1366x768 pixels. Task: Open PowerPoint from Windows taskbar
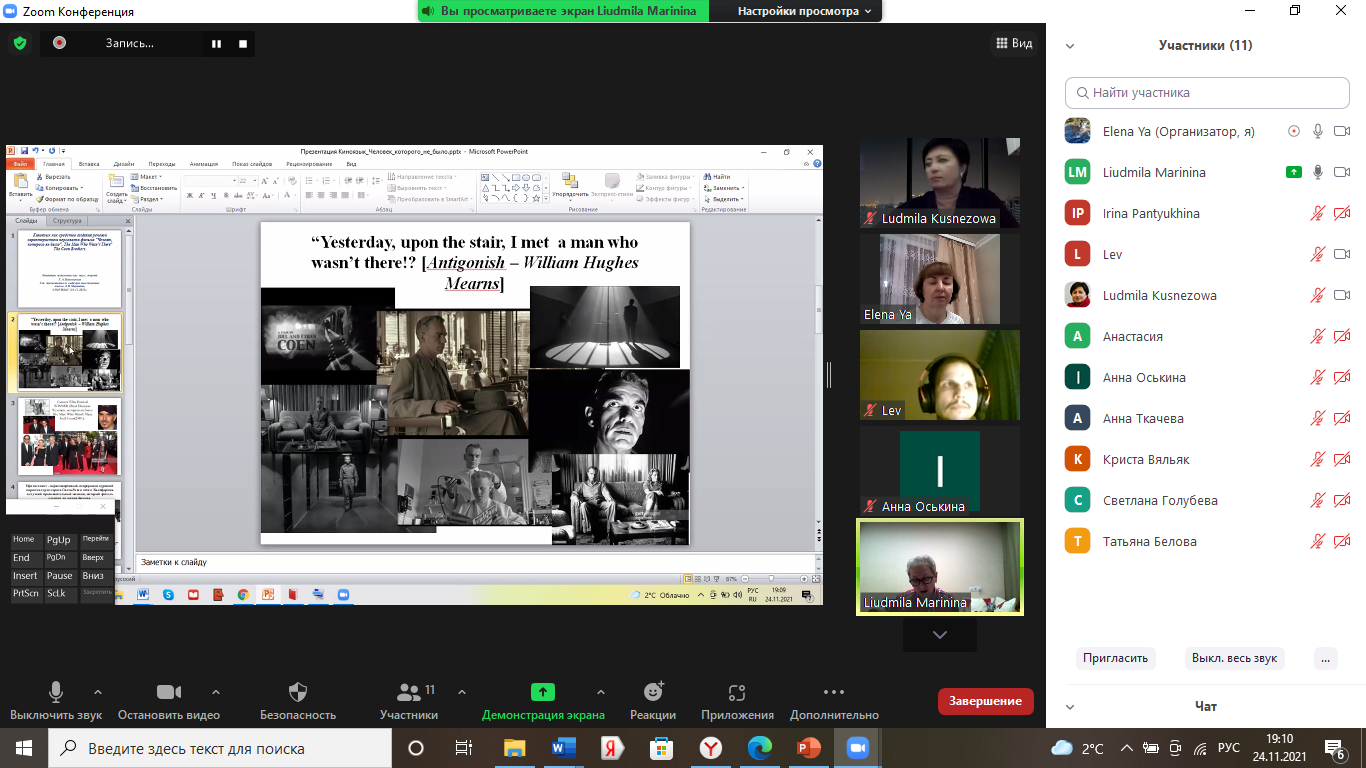click(808, 748)
